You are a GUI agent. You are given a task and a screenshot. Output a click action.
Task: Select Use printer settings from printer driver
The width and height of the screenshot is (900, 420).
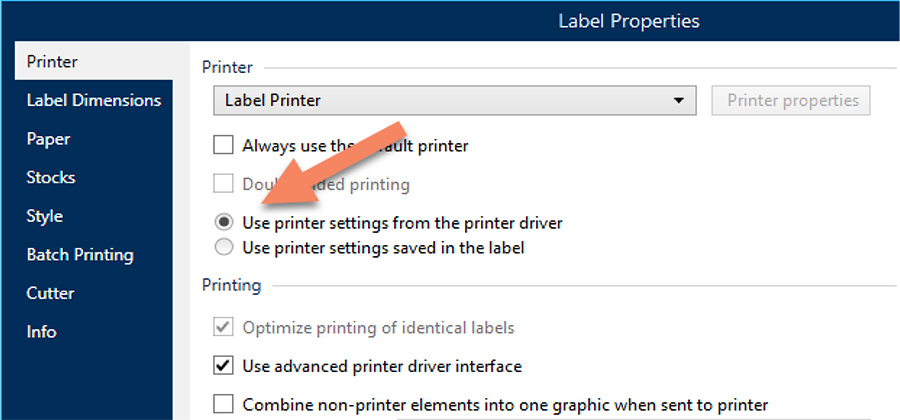(224, 222)
